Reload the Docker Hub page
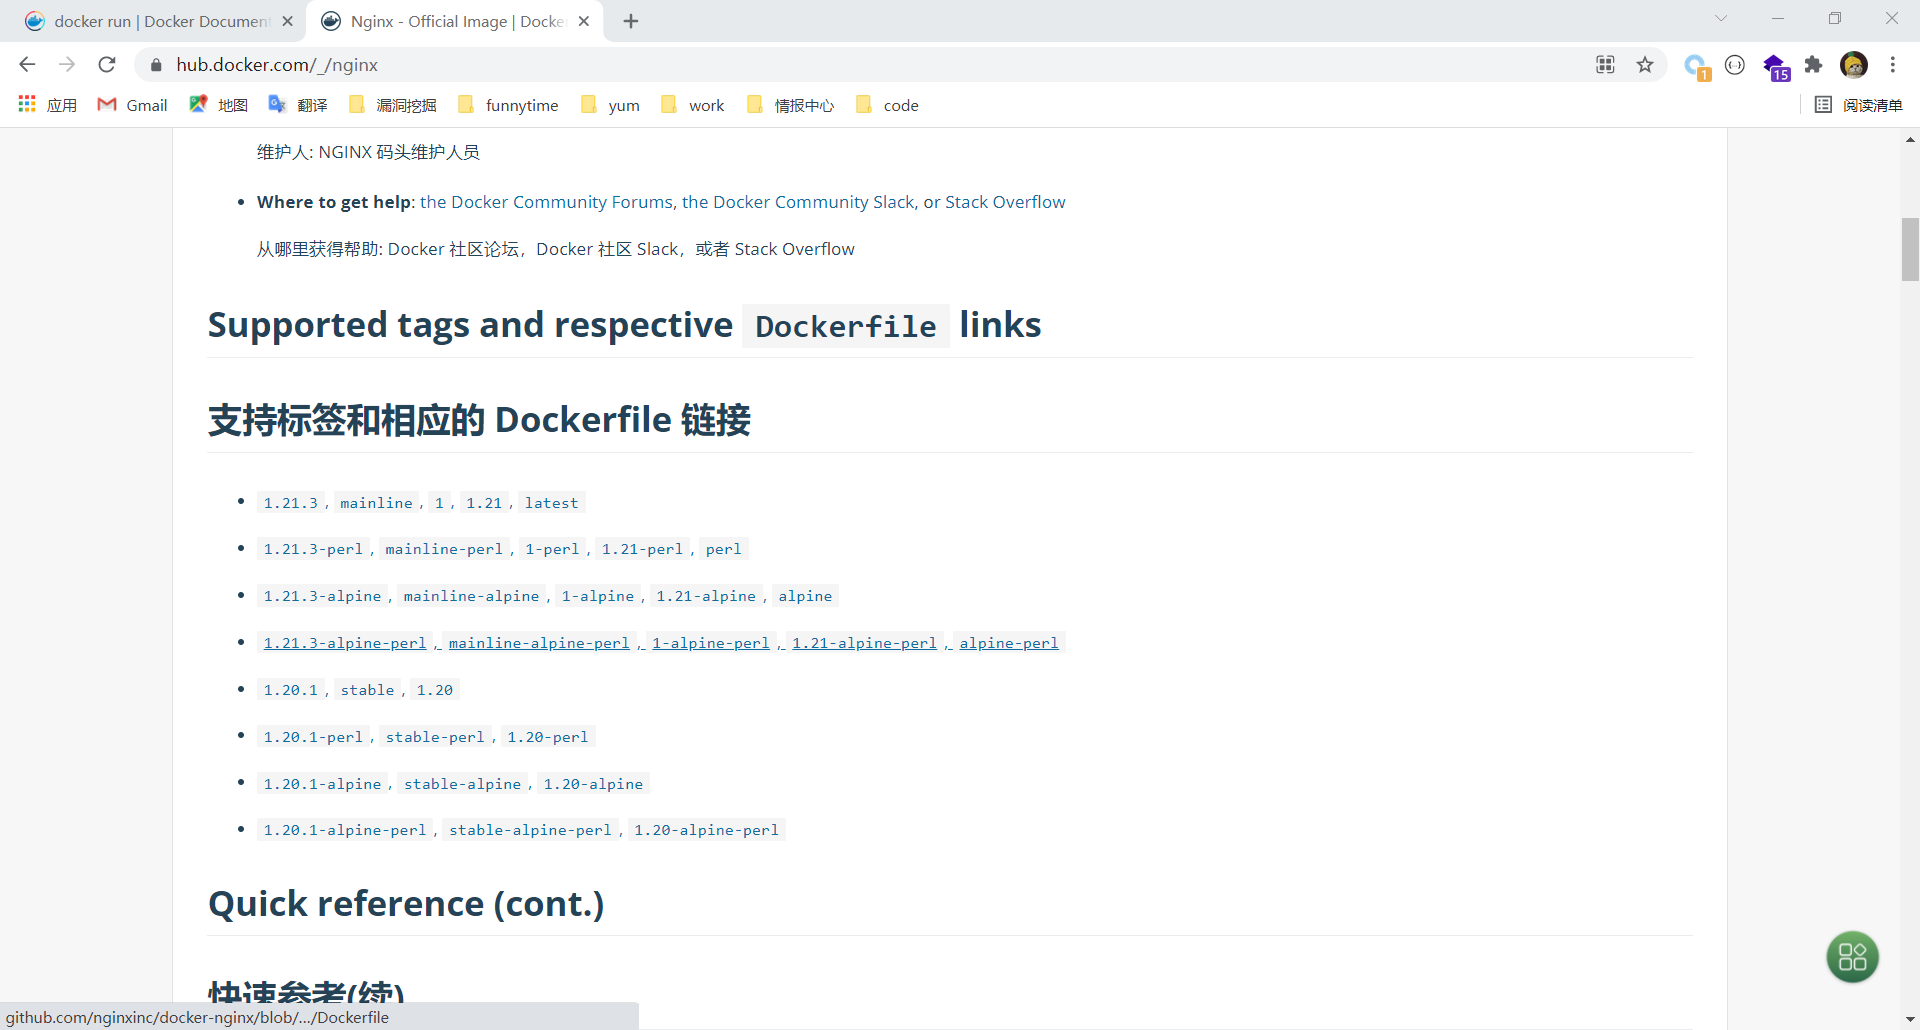This screenshot has width=1920, height=1030. pyautogui.click(x=107, y=65)
